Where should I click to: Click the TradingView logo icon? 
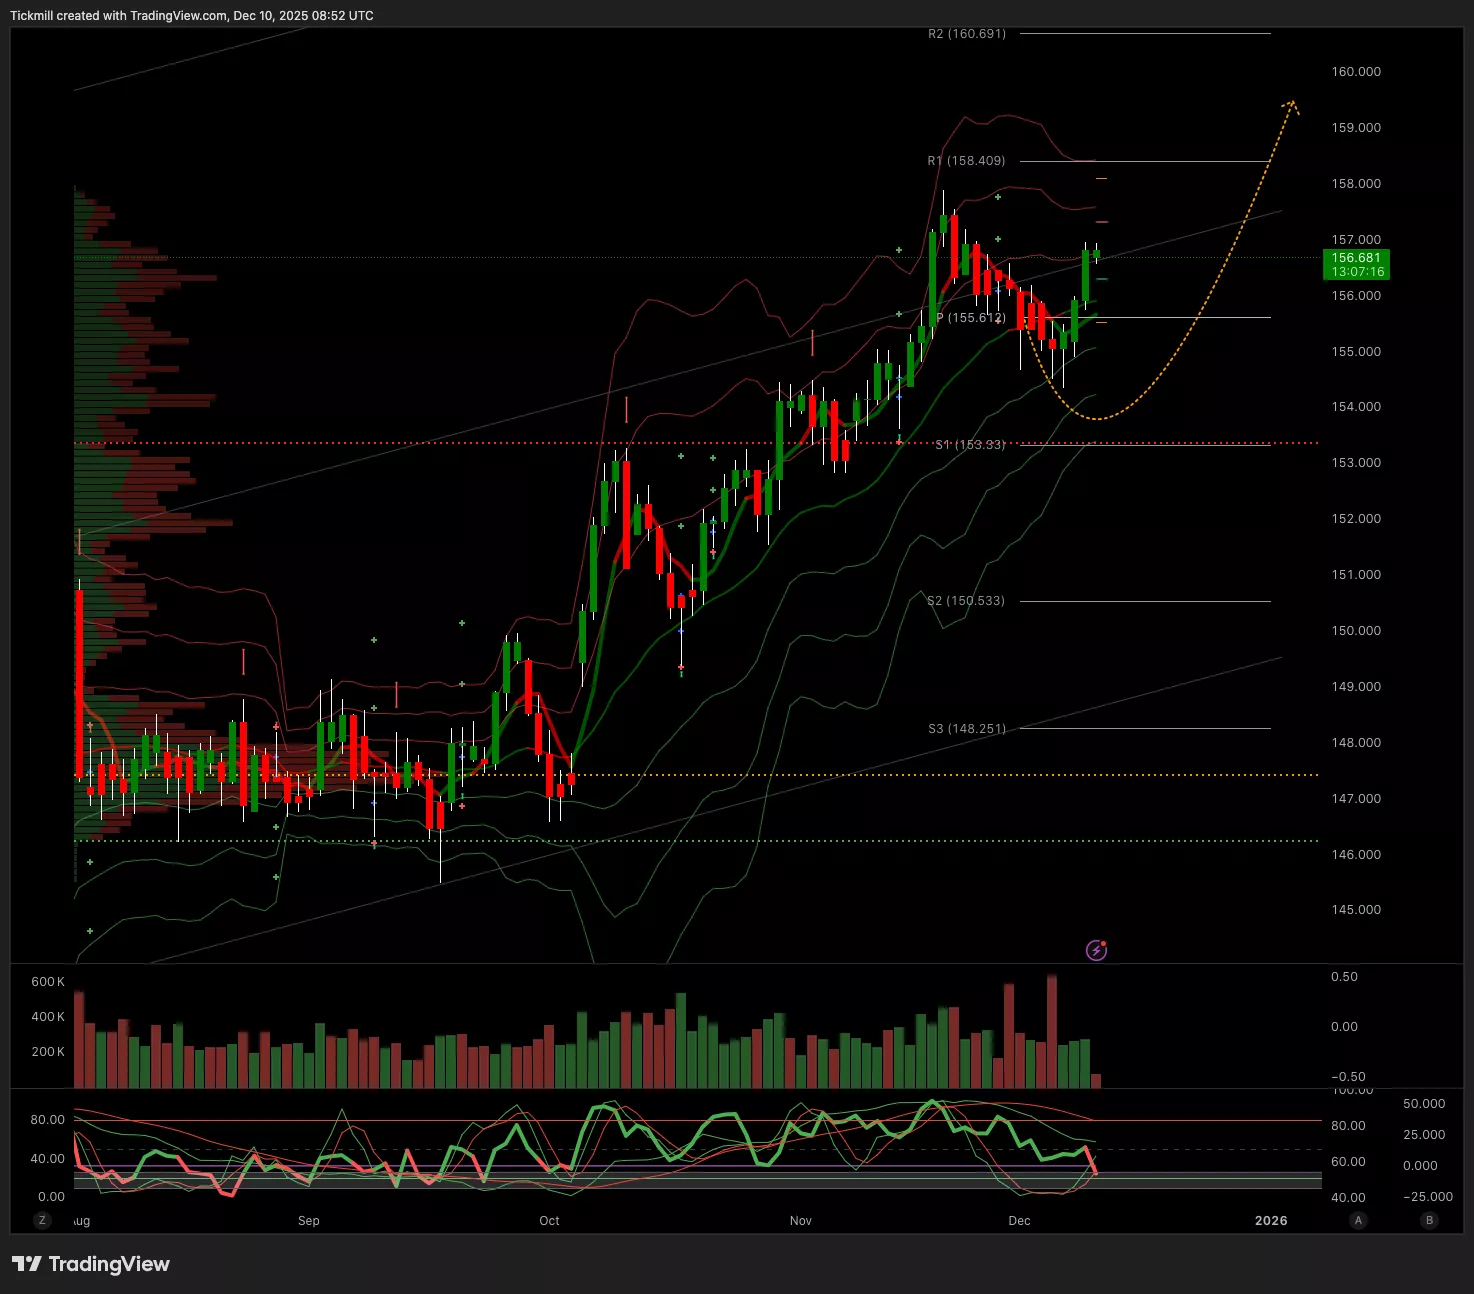[x=27, y=1264]
